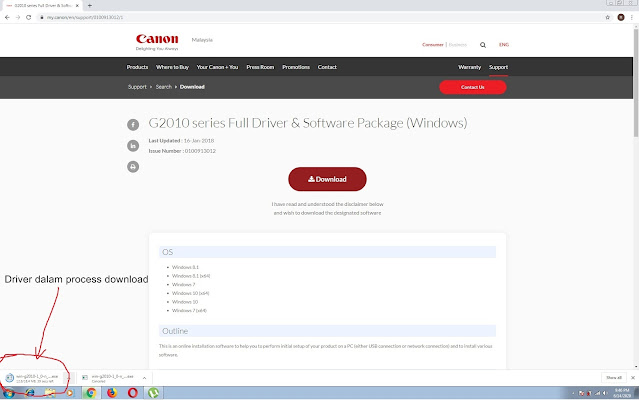This screenshot has height=400, width=639.
Task: Click the page vertical scrollbar thumb
Action: (636, 83)
